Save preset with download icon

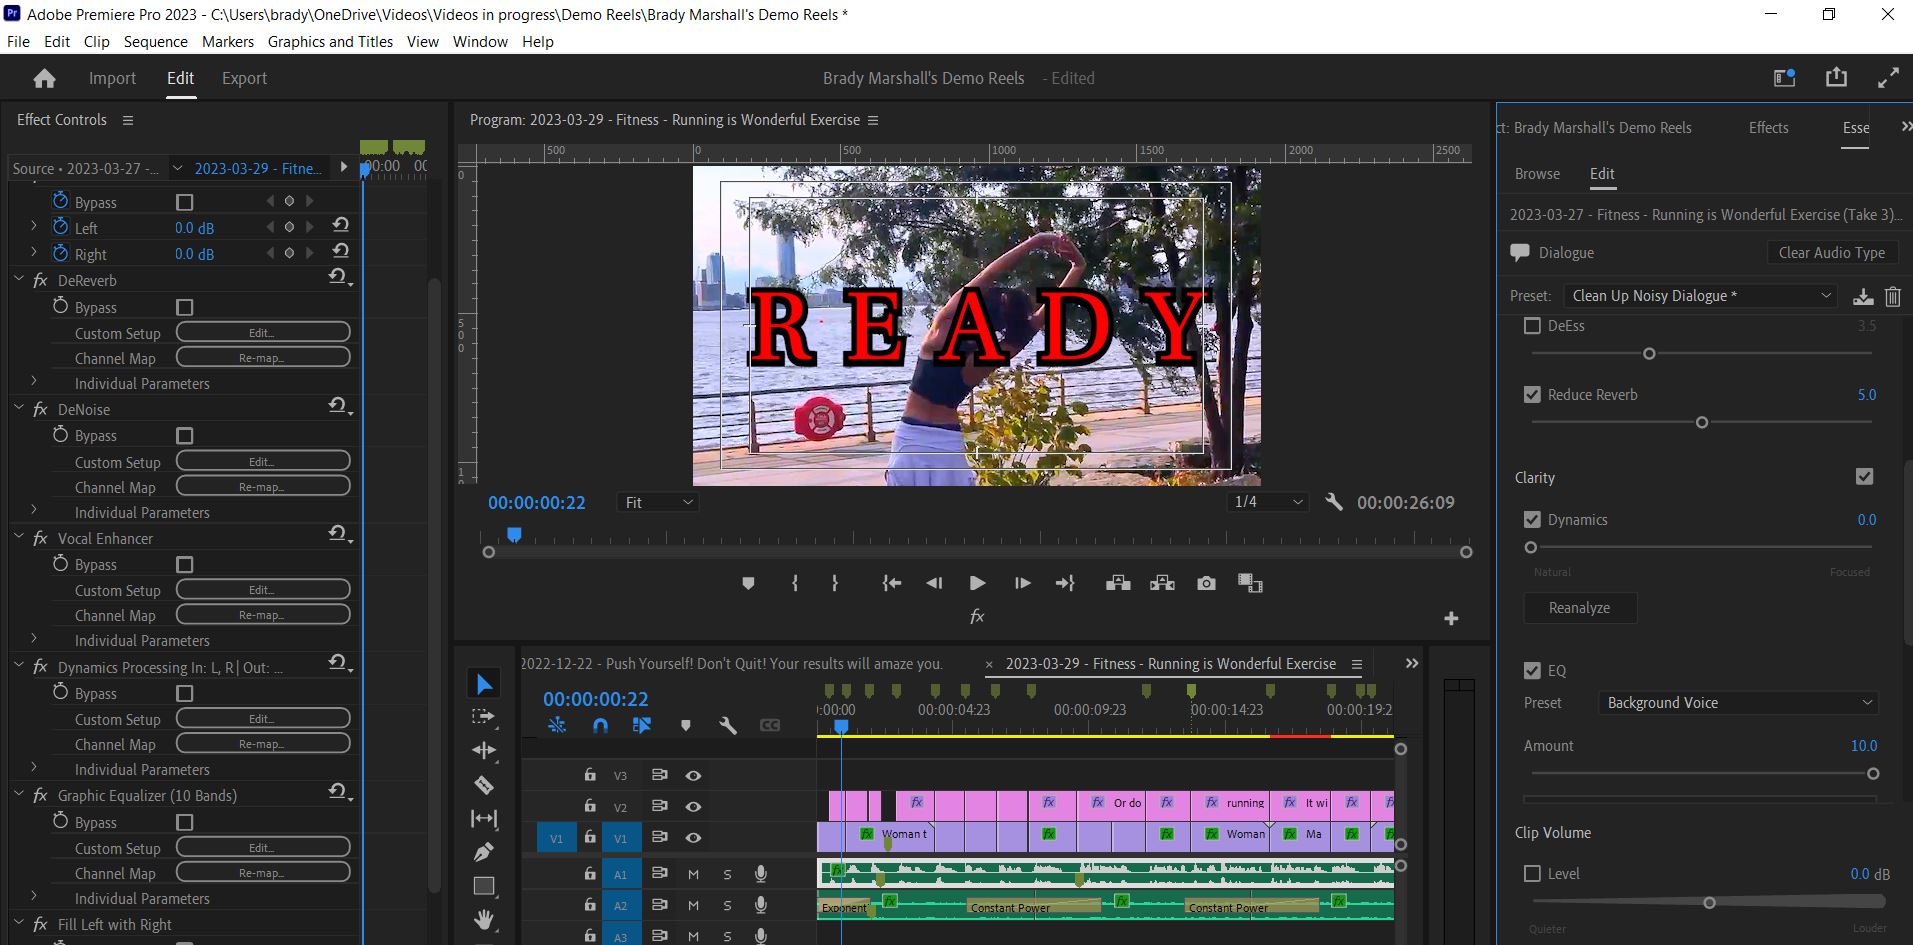1863,296
